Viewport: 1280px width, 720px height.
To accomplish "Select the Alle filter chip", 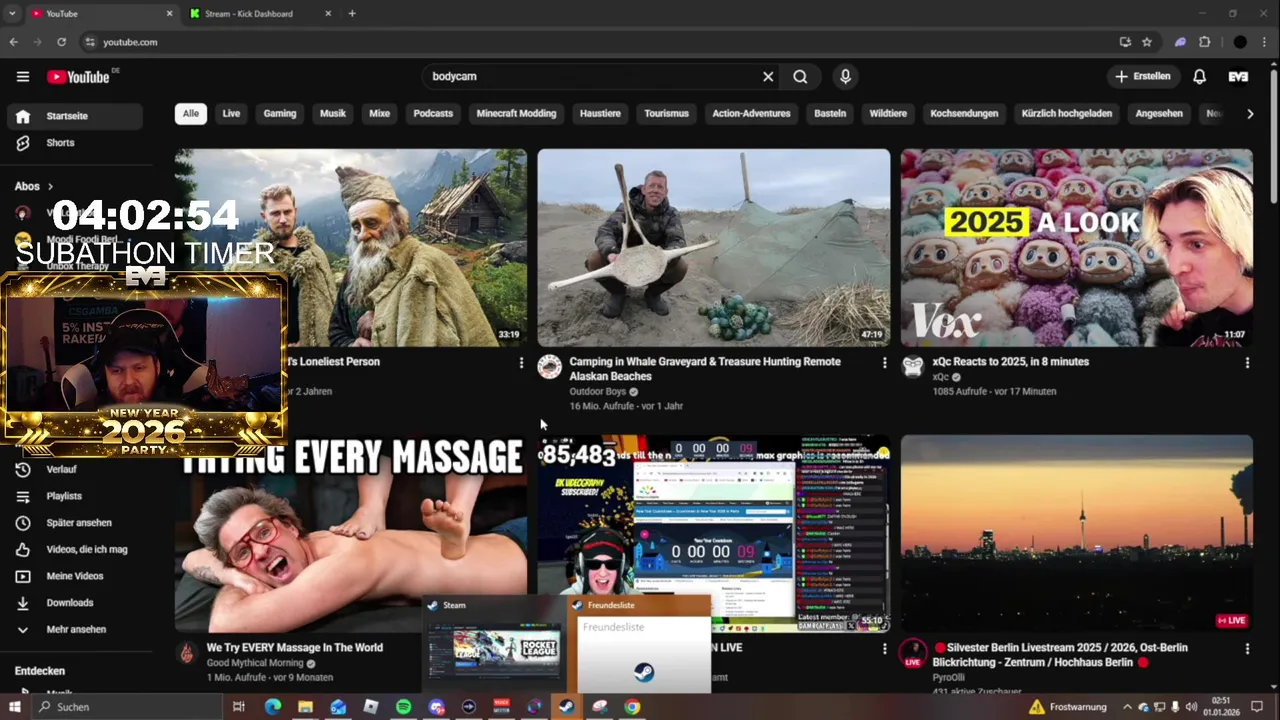I will coord(190,113).
